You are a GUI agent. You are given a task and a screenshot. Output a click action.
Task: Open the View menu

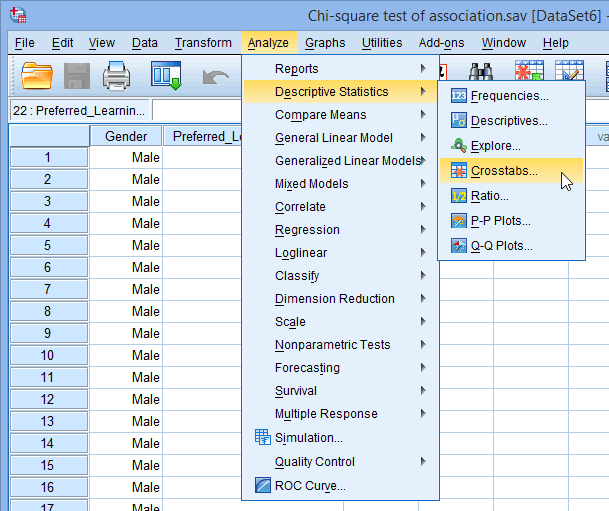tap(101, 43)
